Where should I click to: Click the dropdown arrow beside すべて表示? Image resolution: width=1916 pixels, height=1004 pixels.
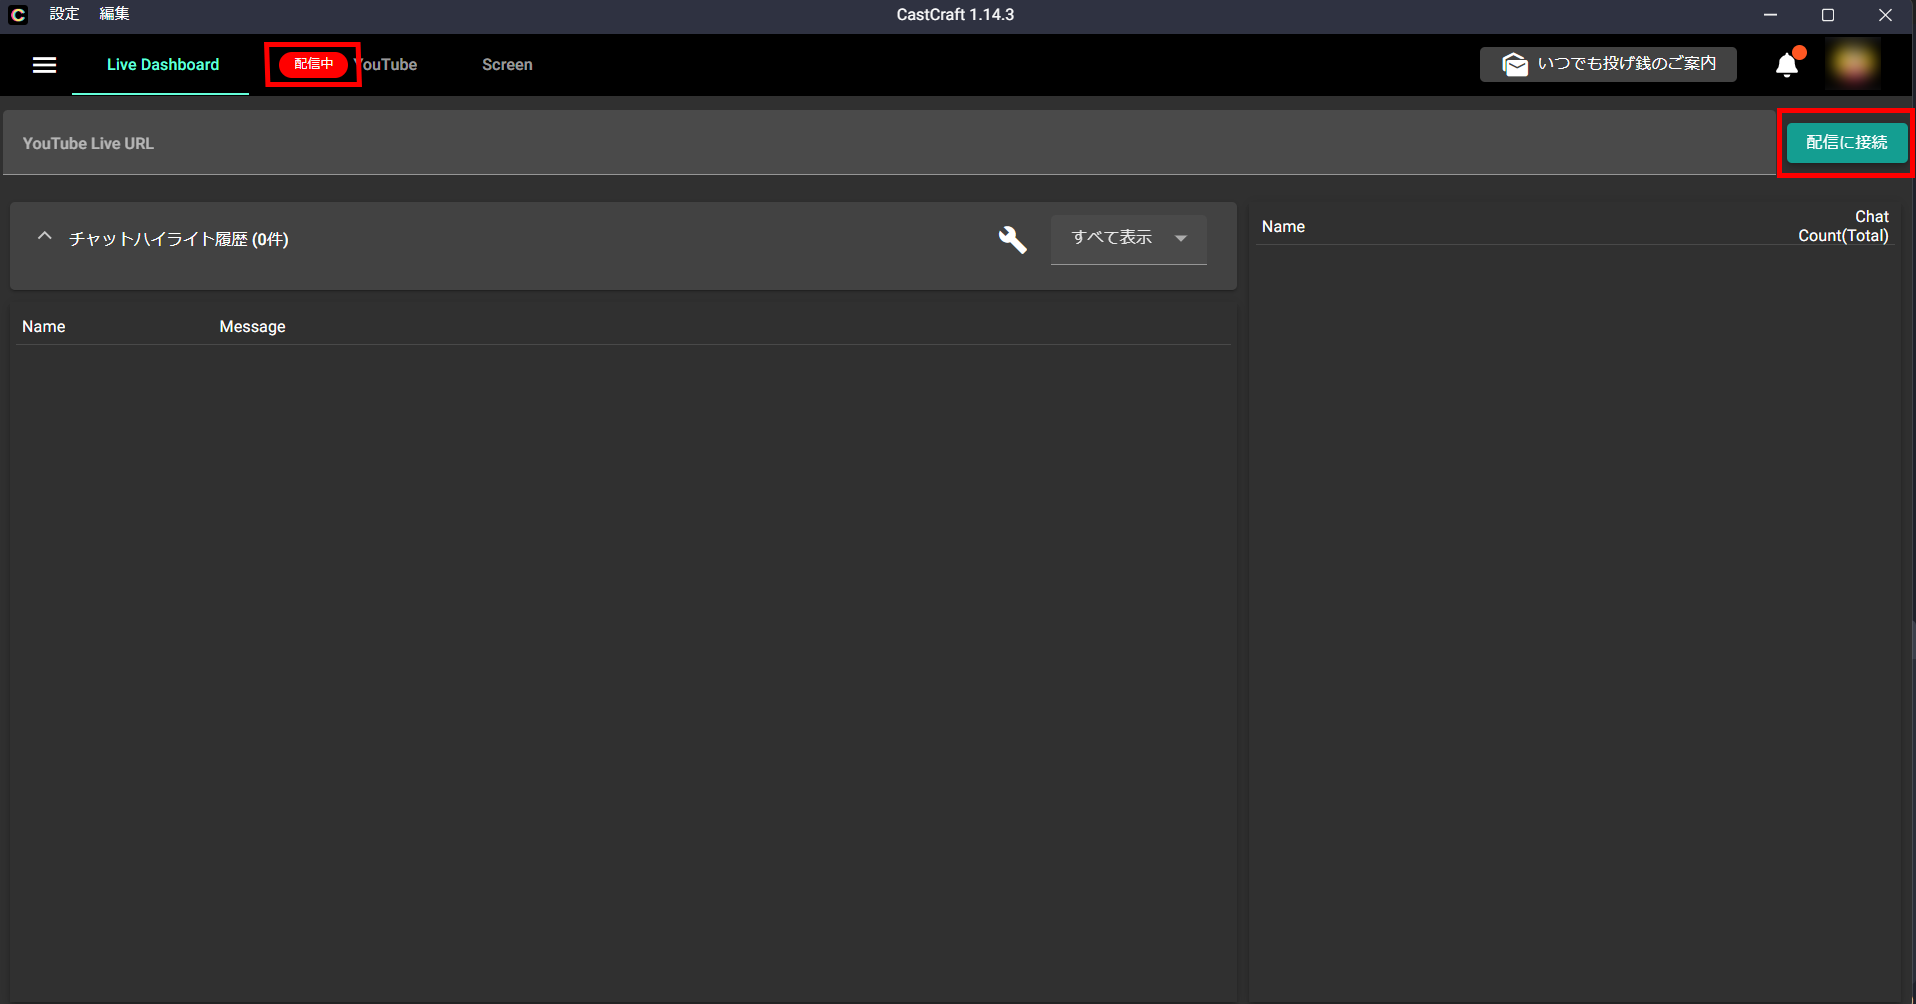1182,239
